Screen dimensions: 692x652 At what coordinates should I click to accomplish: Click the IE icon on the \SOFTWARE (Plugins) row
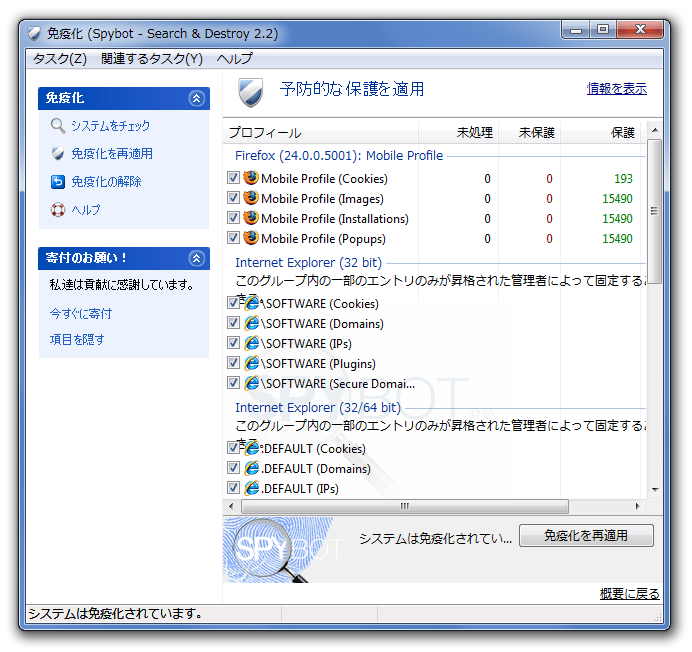(x=252, y=363)
